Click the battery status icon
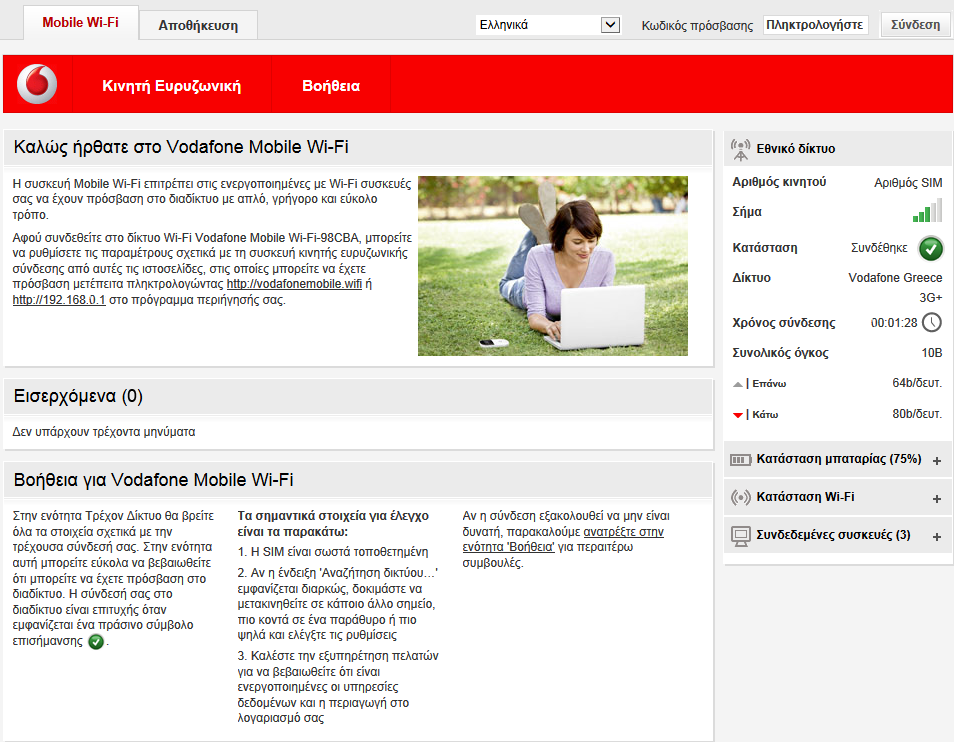 click(x=740, y=460)
